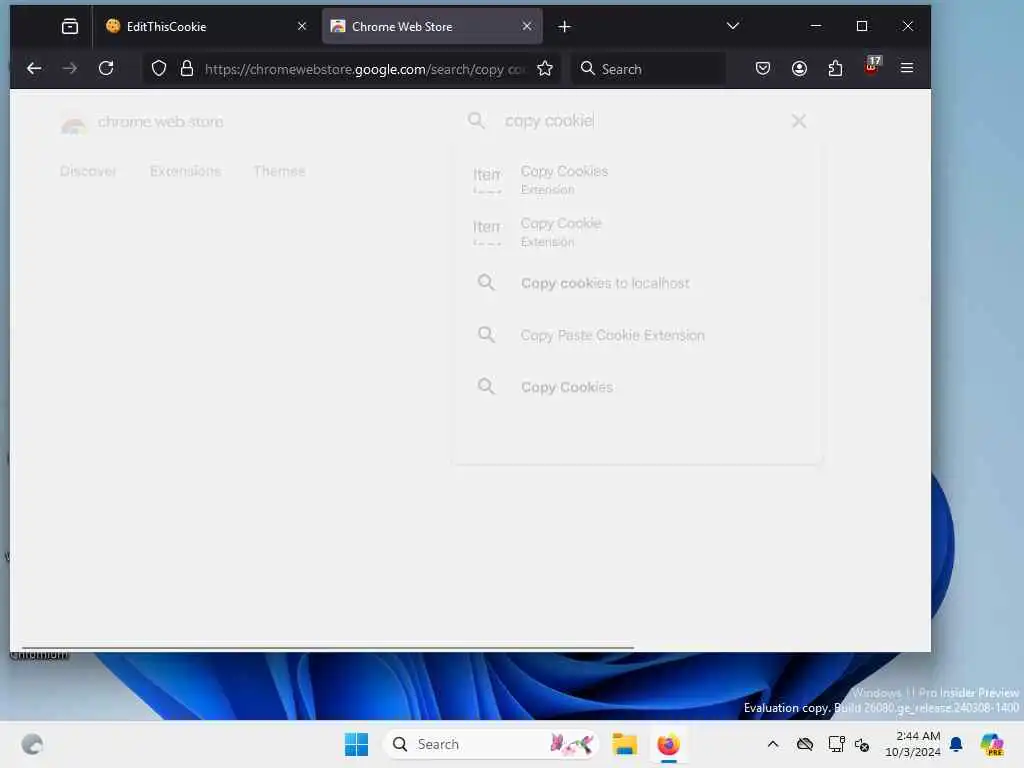The height and width of the screenshot is (768, 1024).
Task: Open the notification bell in the taskbar
Action: tap(956, 744)
